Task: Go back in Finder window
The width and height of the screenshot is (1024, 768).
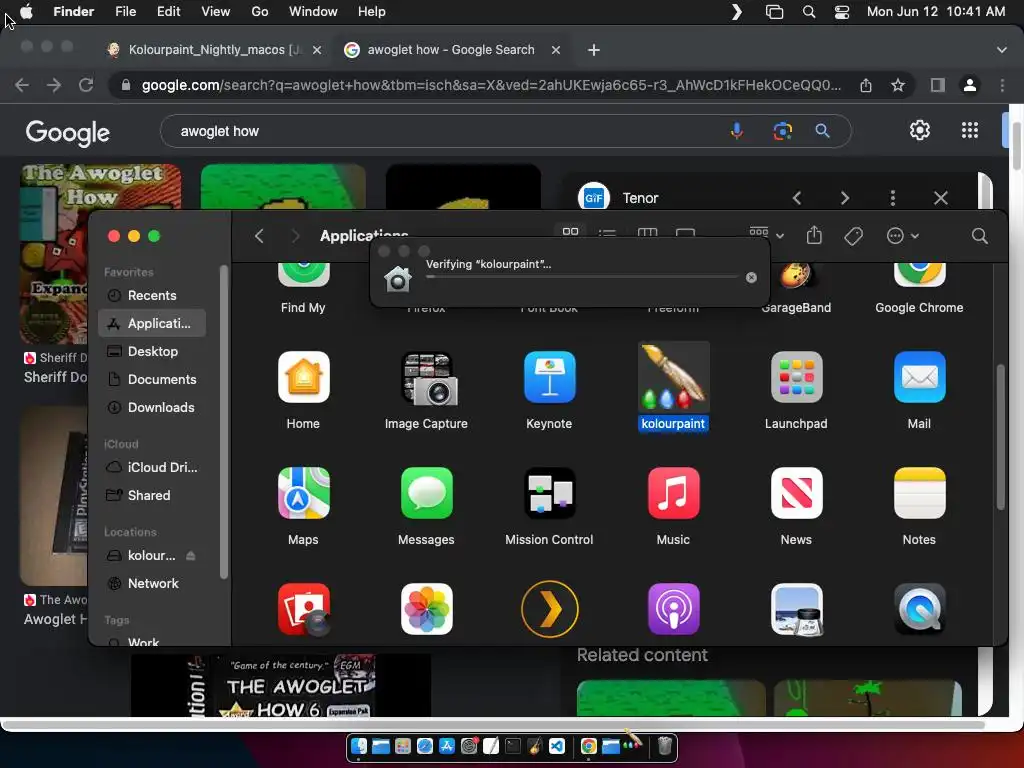Action: pyautogui.click(x=259, y=236)
